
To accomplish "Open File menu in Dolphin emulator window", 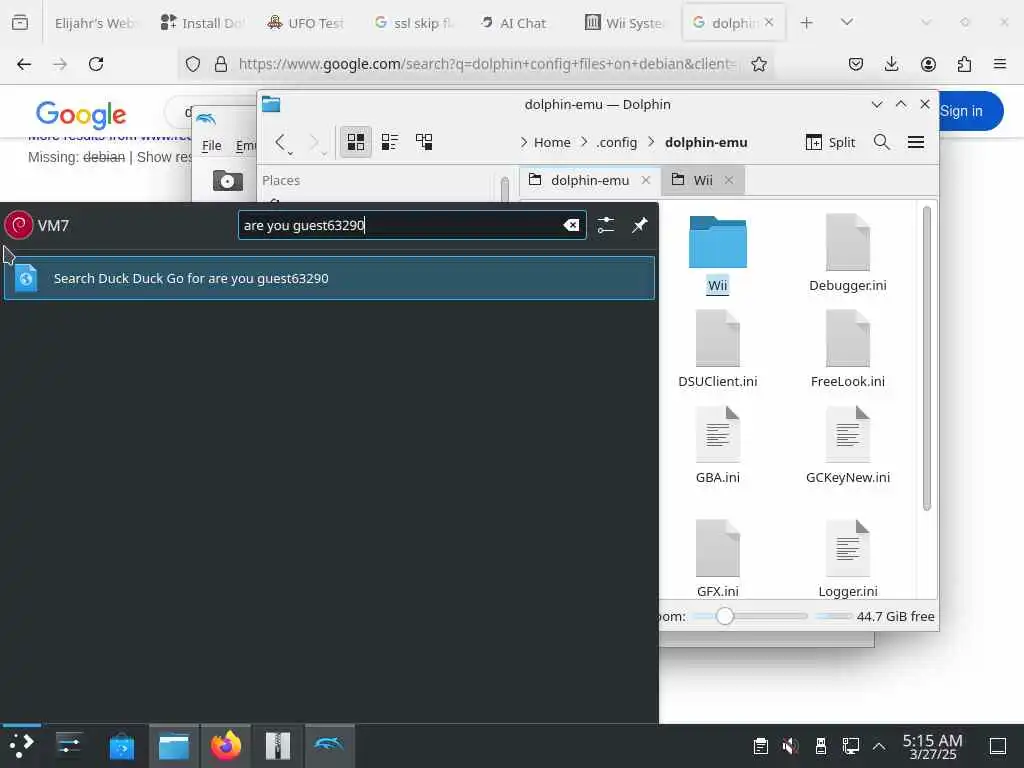I will pos(212,145).
